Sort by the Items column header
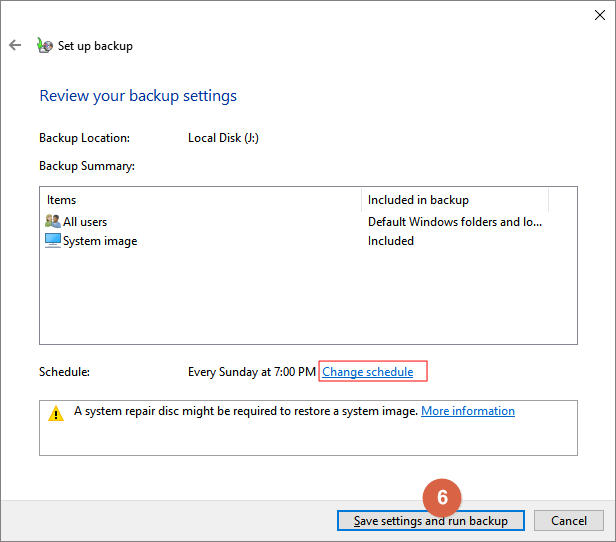Screen dimensions: 616x542 click(x=62, y=200)
